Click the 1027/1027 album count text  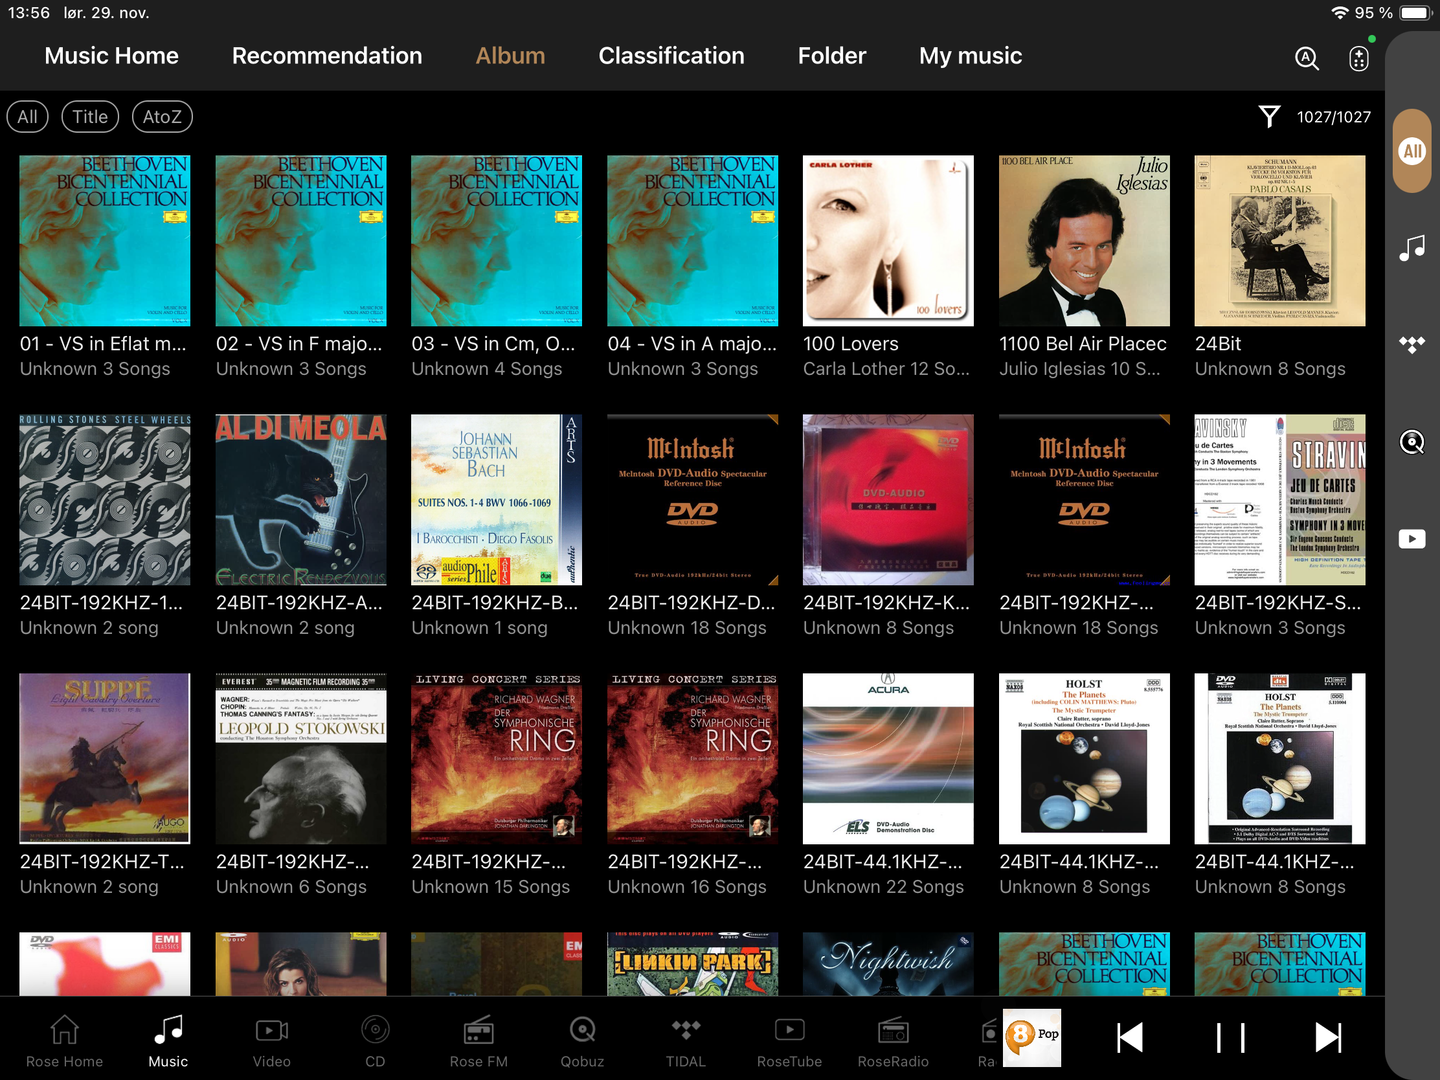1334,117
